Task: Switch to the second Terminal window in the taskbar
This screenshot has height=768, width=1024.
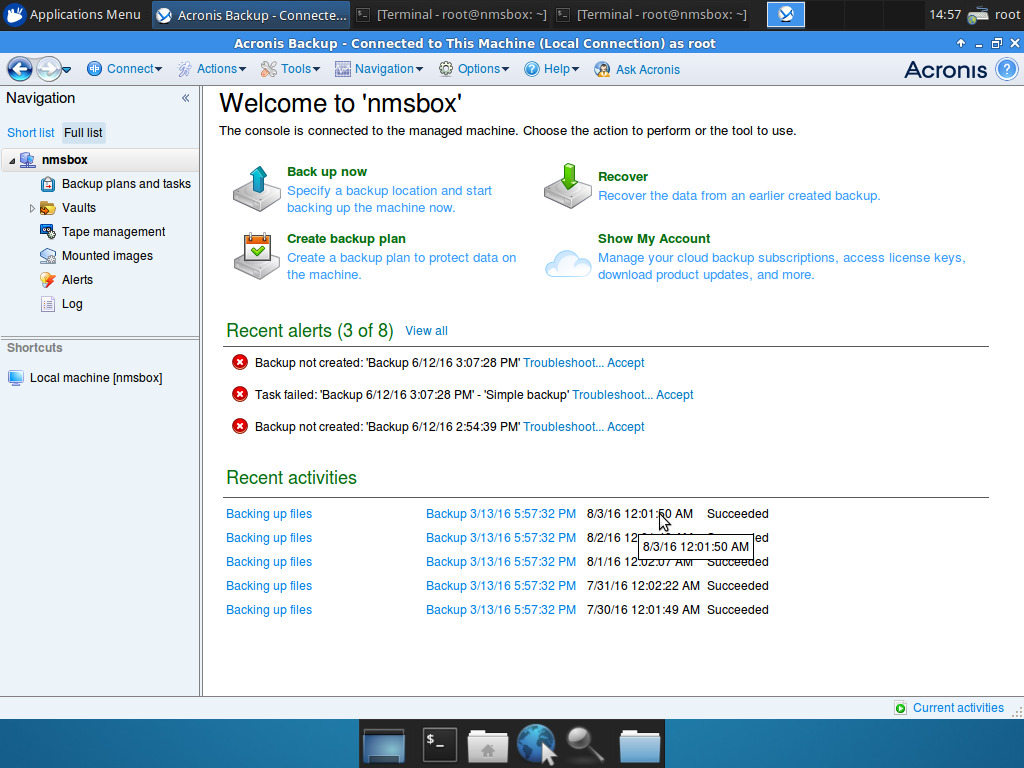Action: tap(652, 14)
